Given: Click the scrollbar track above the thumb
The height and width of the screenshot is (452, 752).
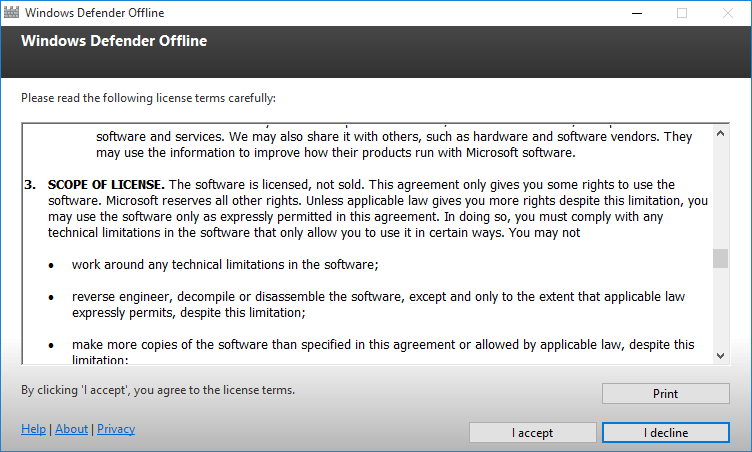Looking at the screenshot, I should click(720, 195).
